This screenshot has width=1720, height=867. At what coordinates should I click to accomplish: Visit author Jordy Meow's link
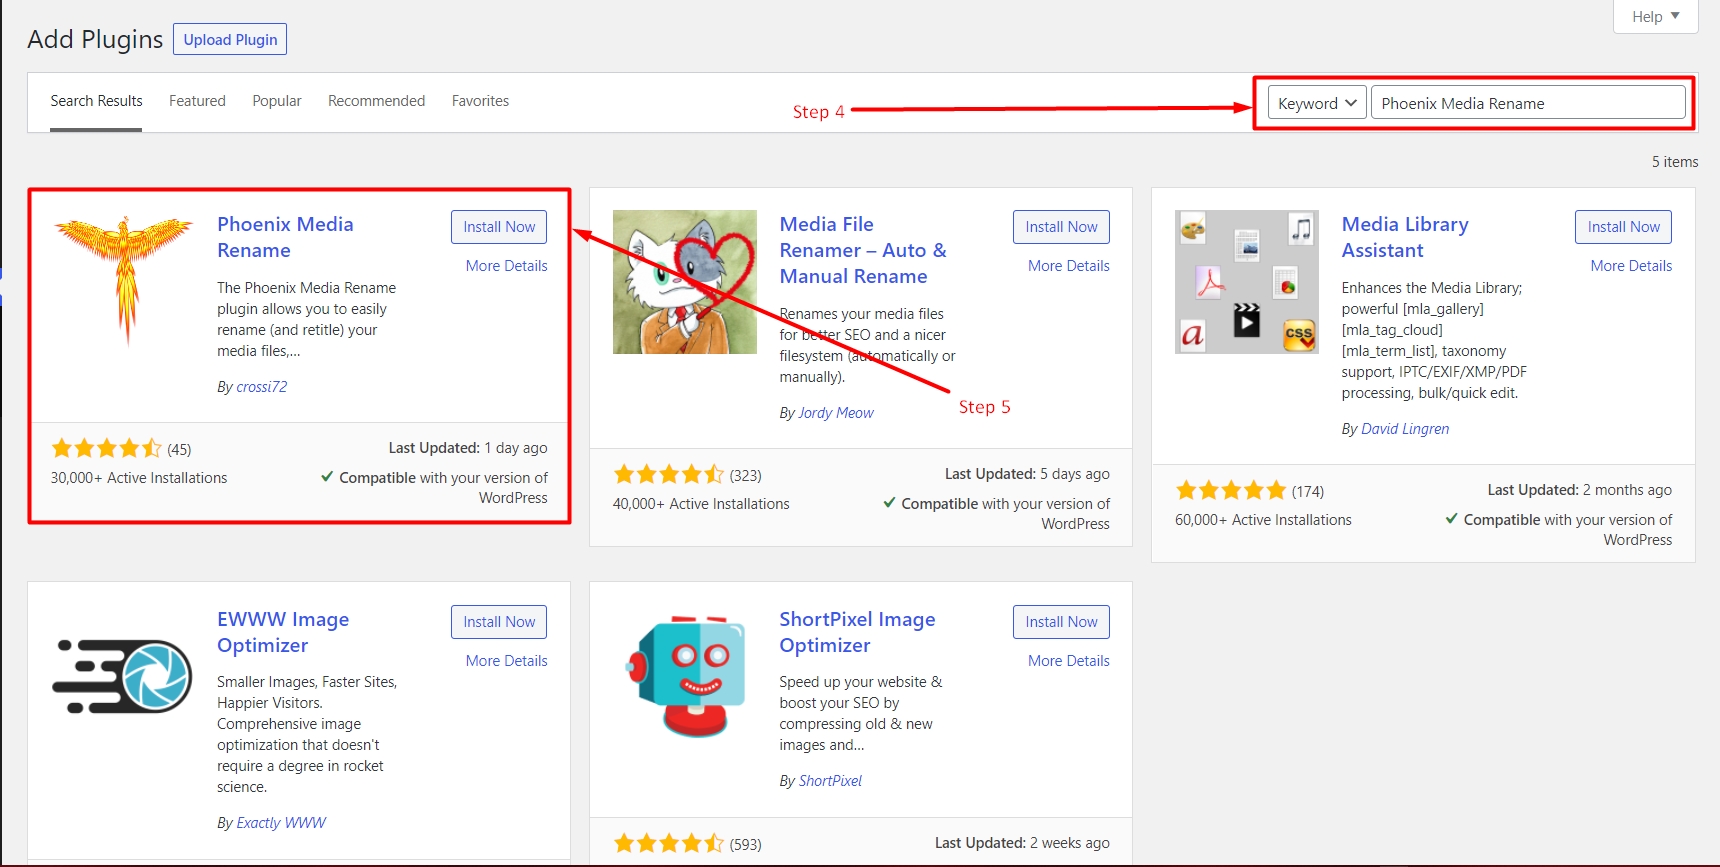(836, 413)
